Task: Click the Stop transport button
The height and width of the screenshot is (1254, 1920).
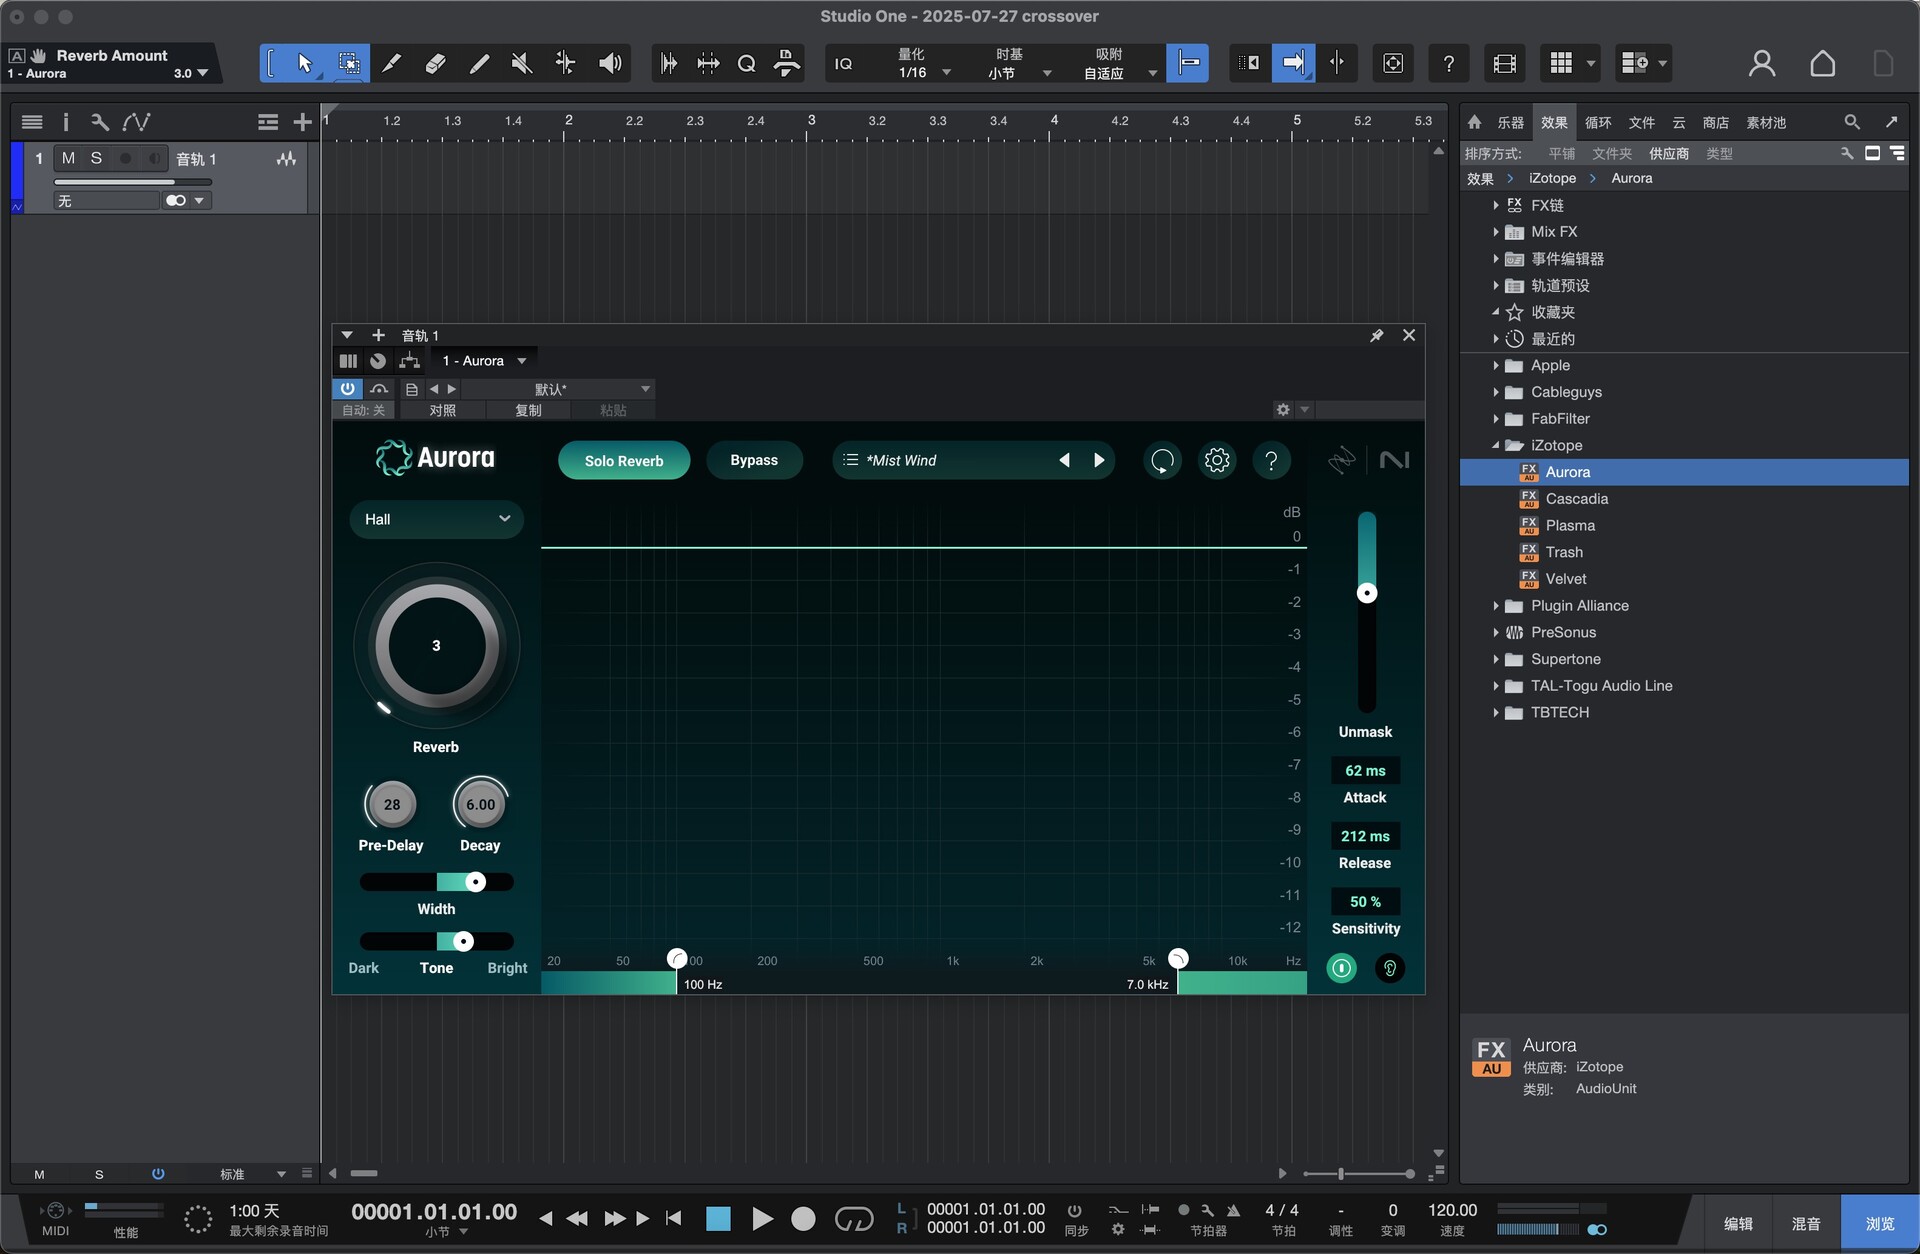Action: [718, 1218]
